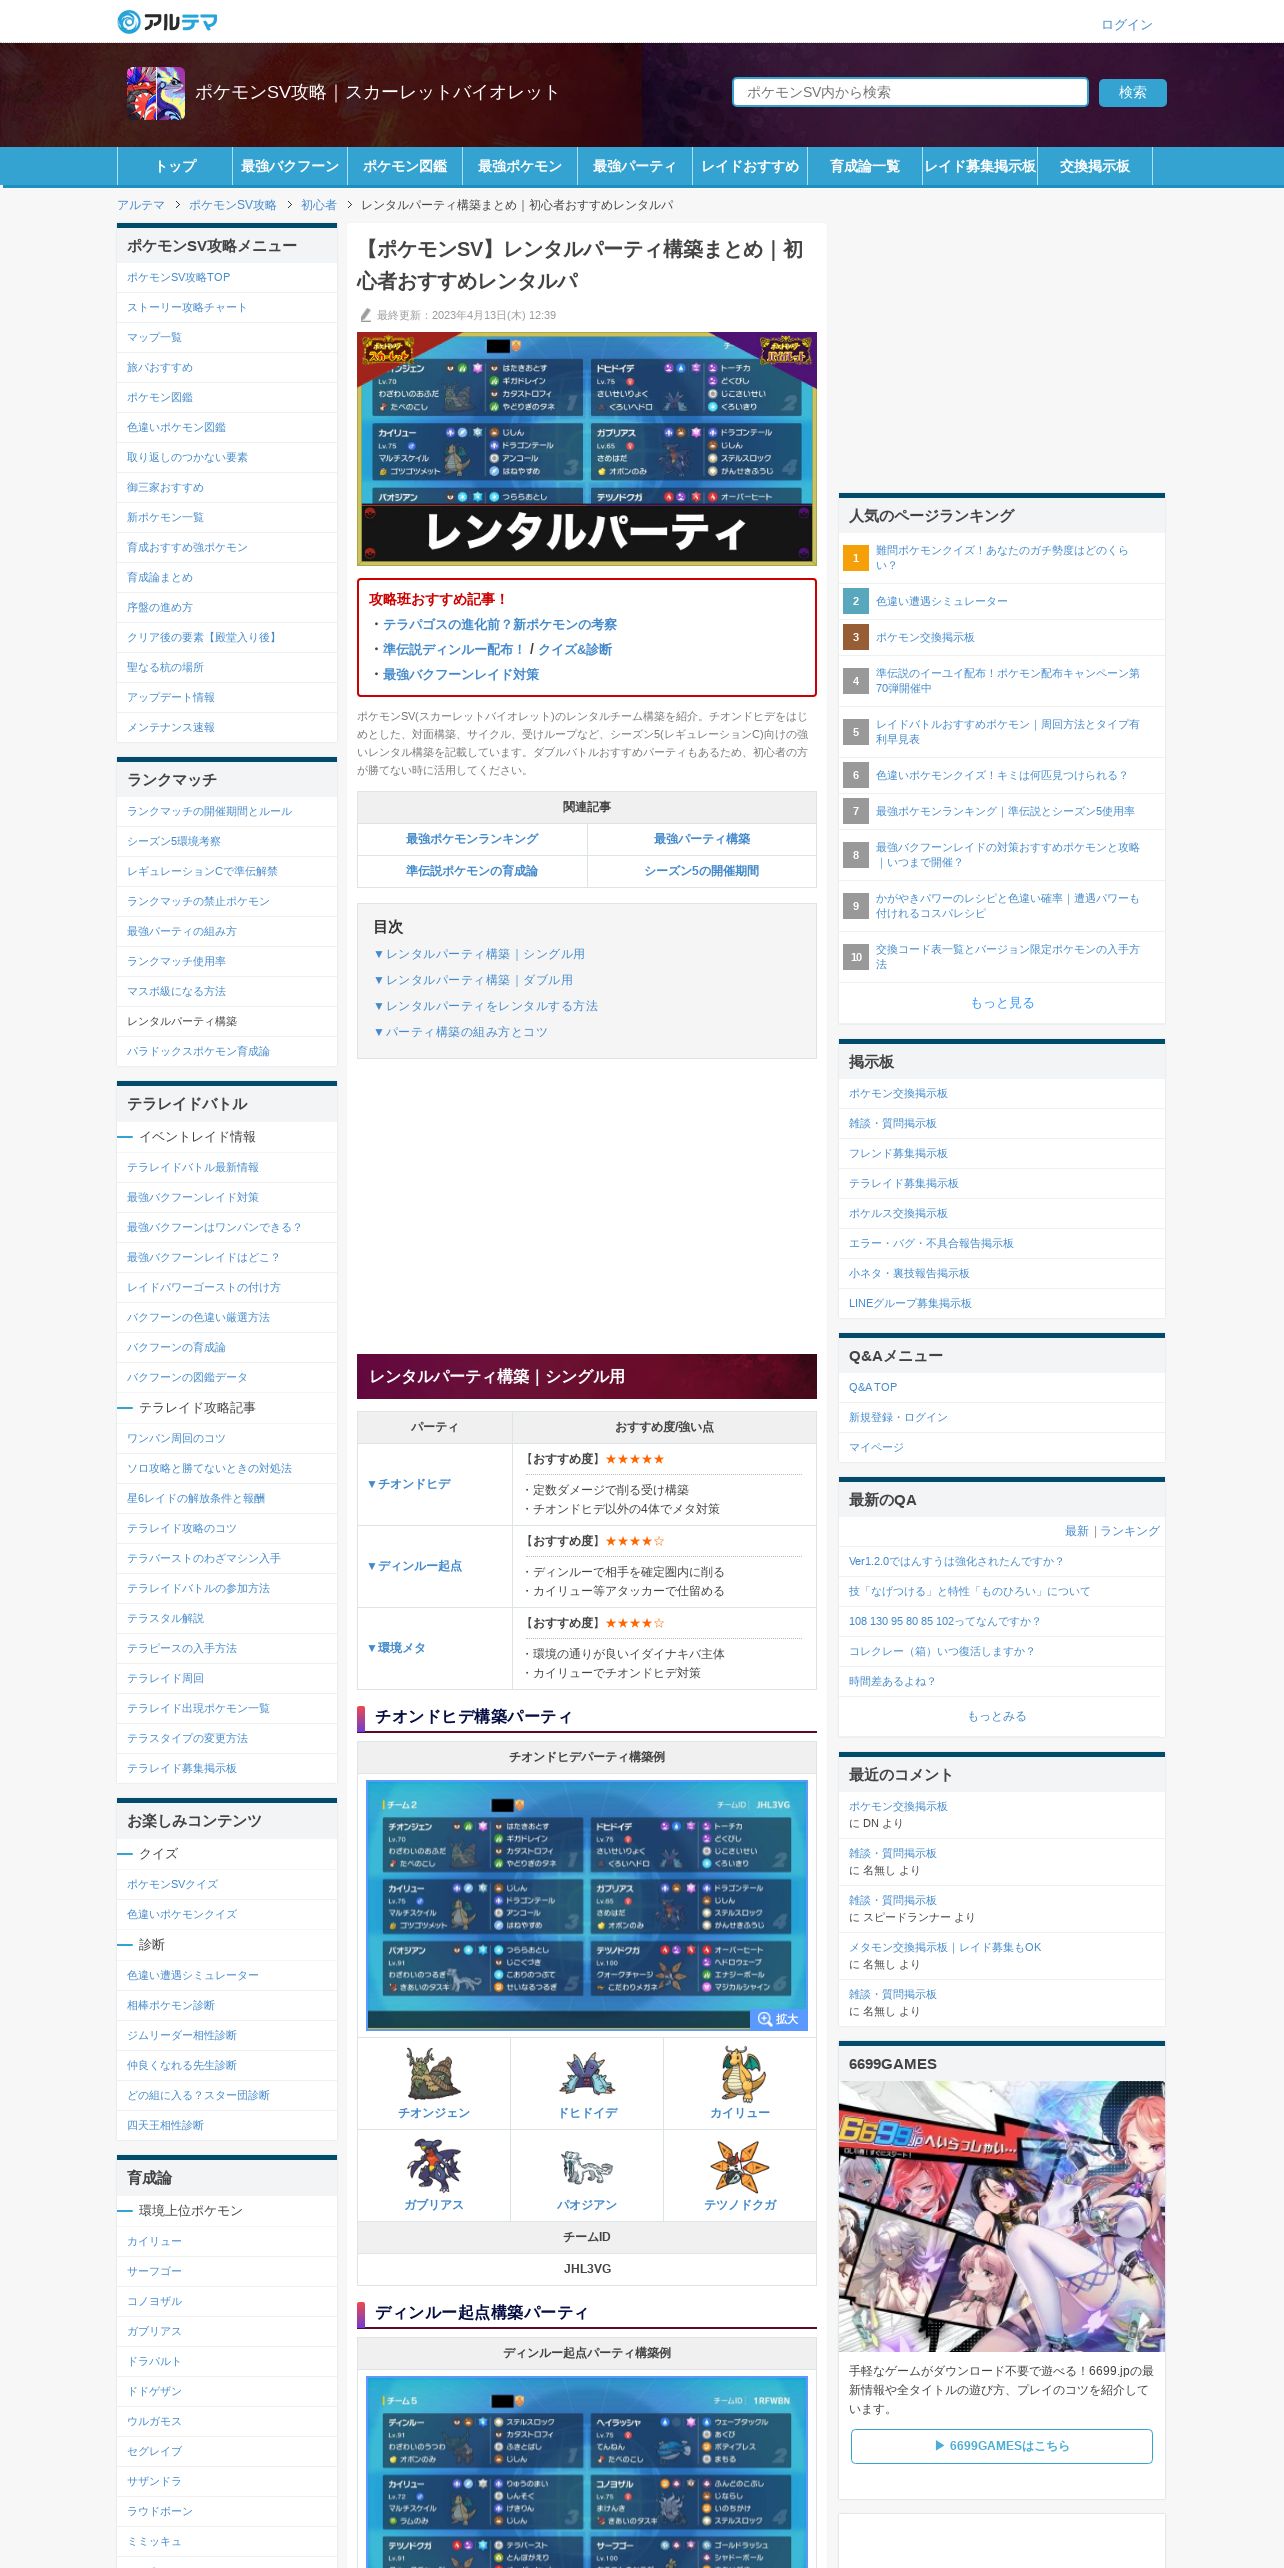Open フレンド募集掲示板 link

click(x=898, y=1153)
